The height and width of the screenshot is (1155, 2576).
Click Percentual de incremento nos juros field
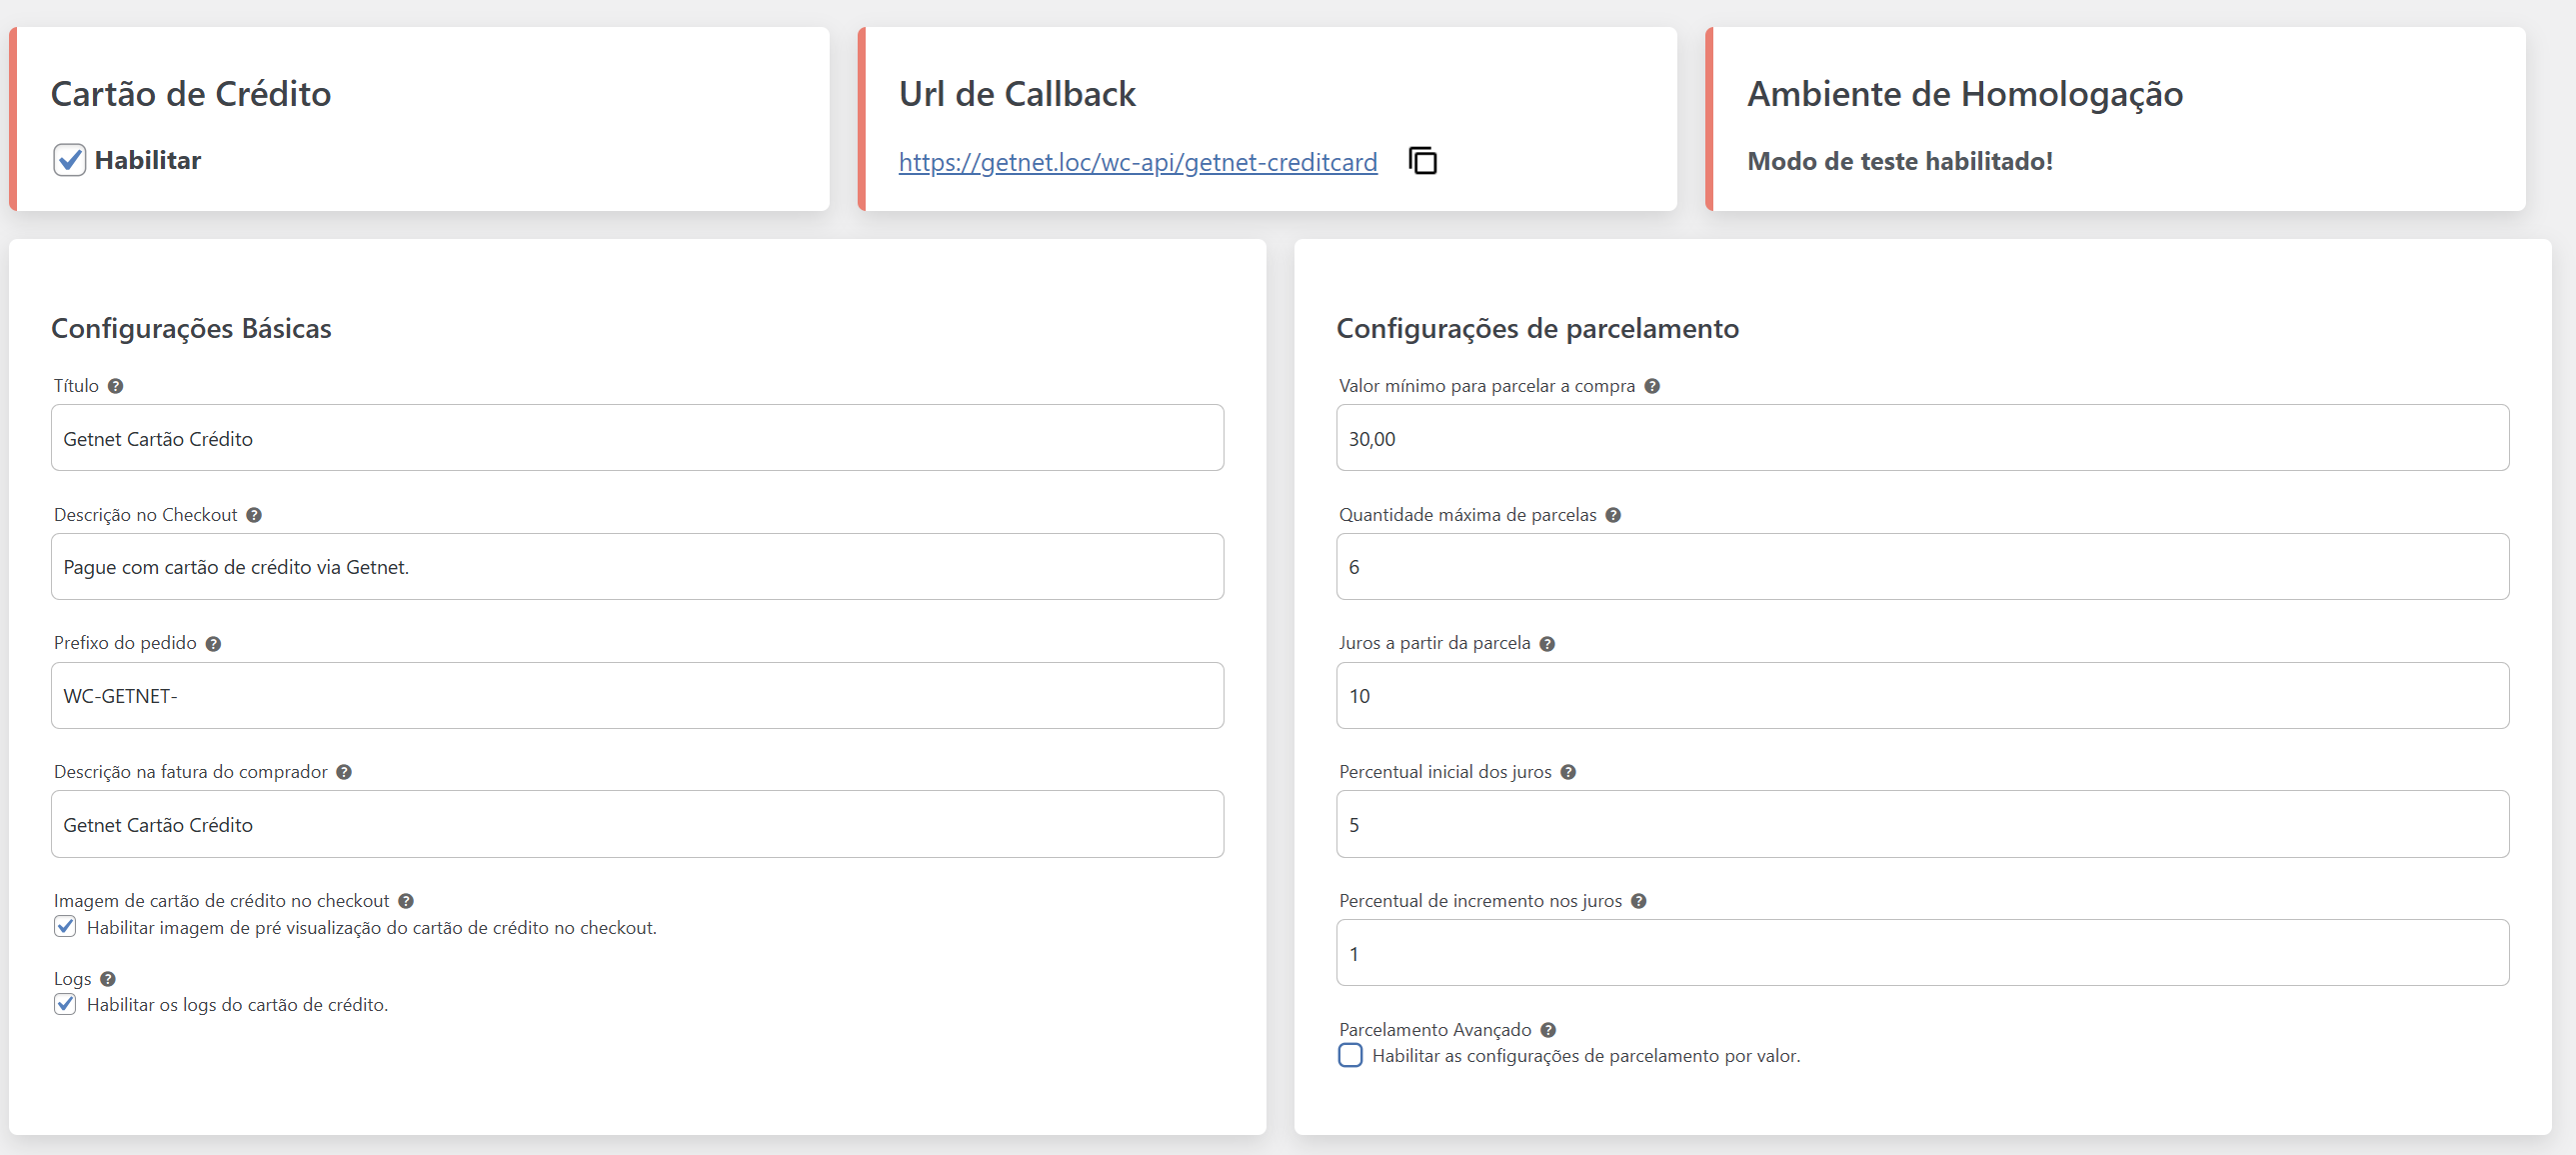click(1922, 953)
